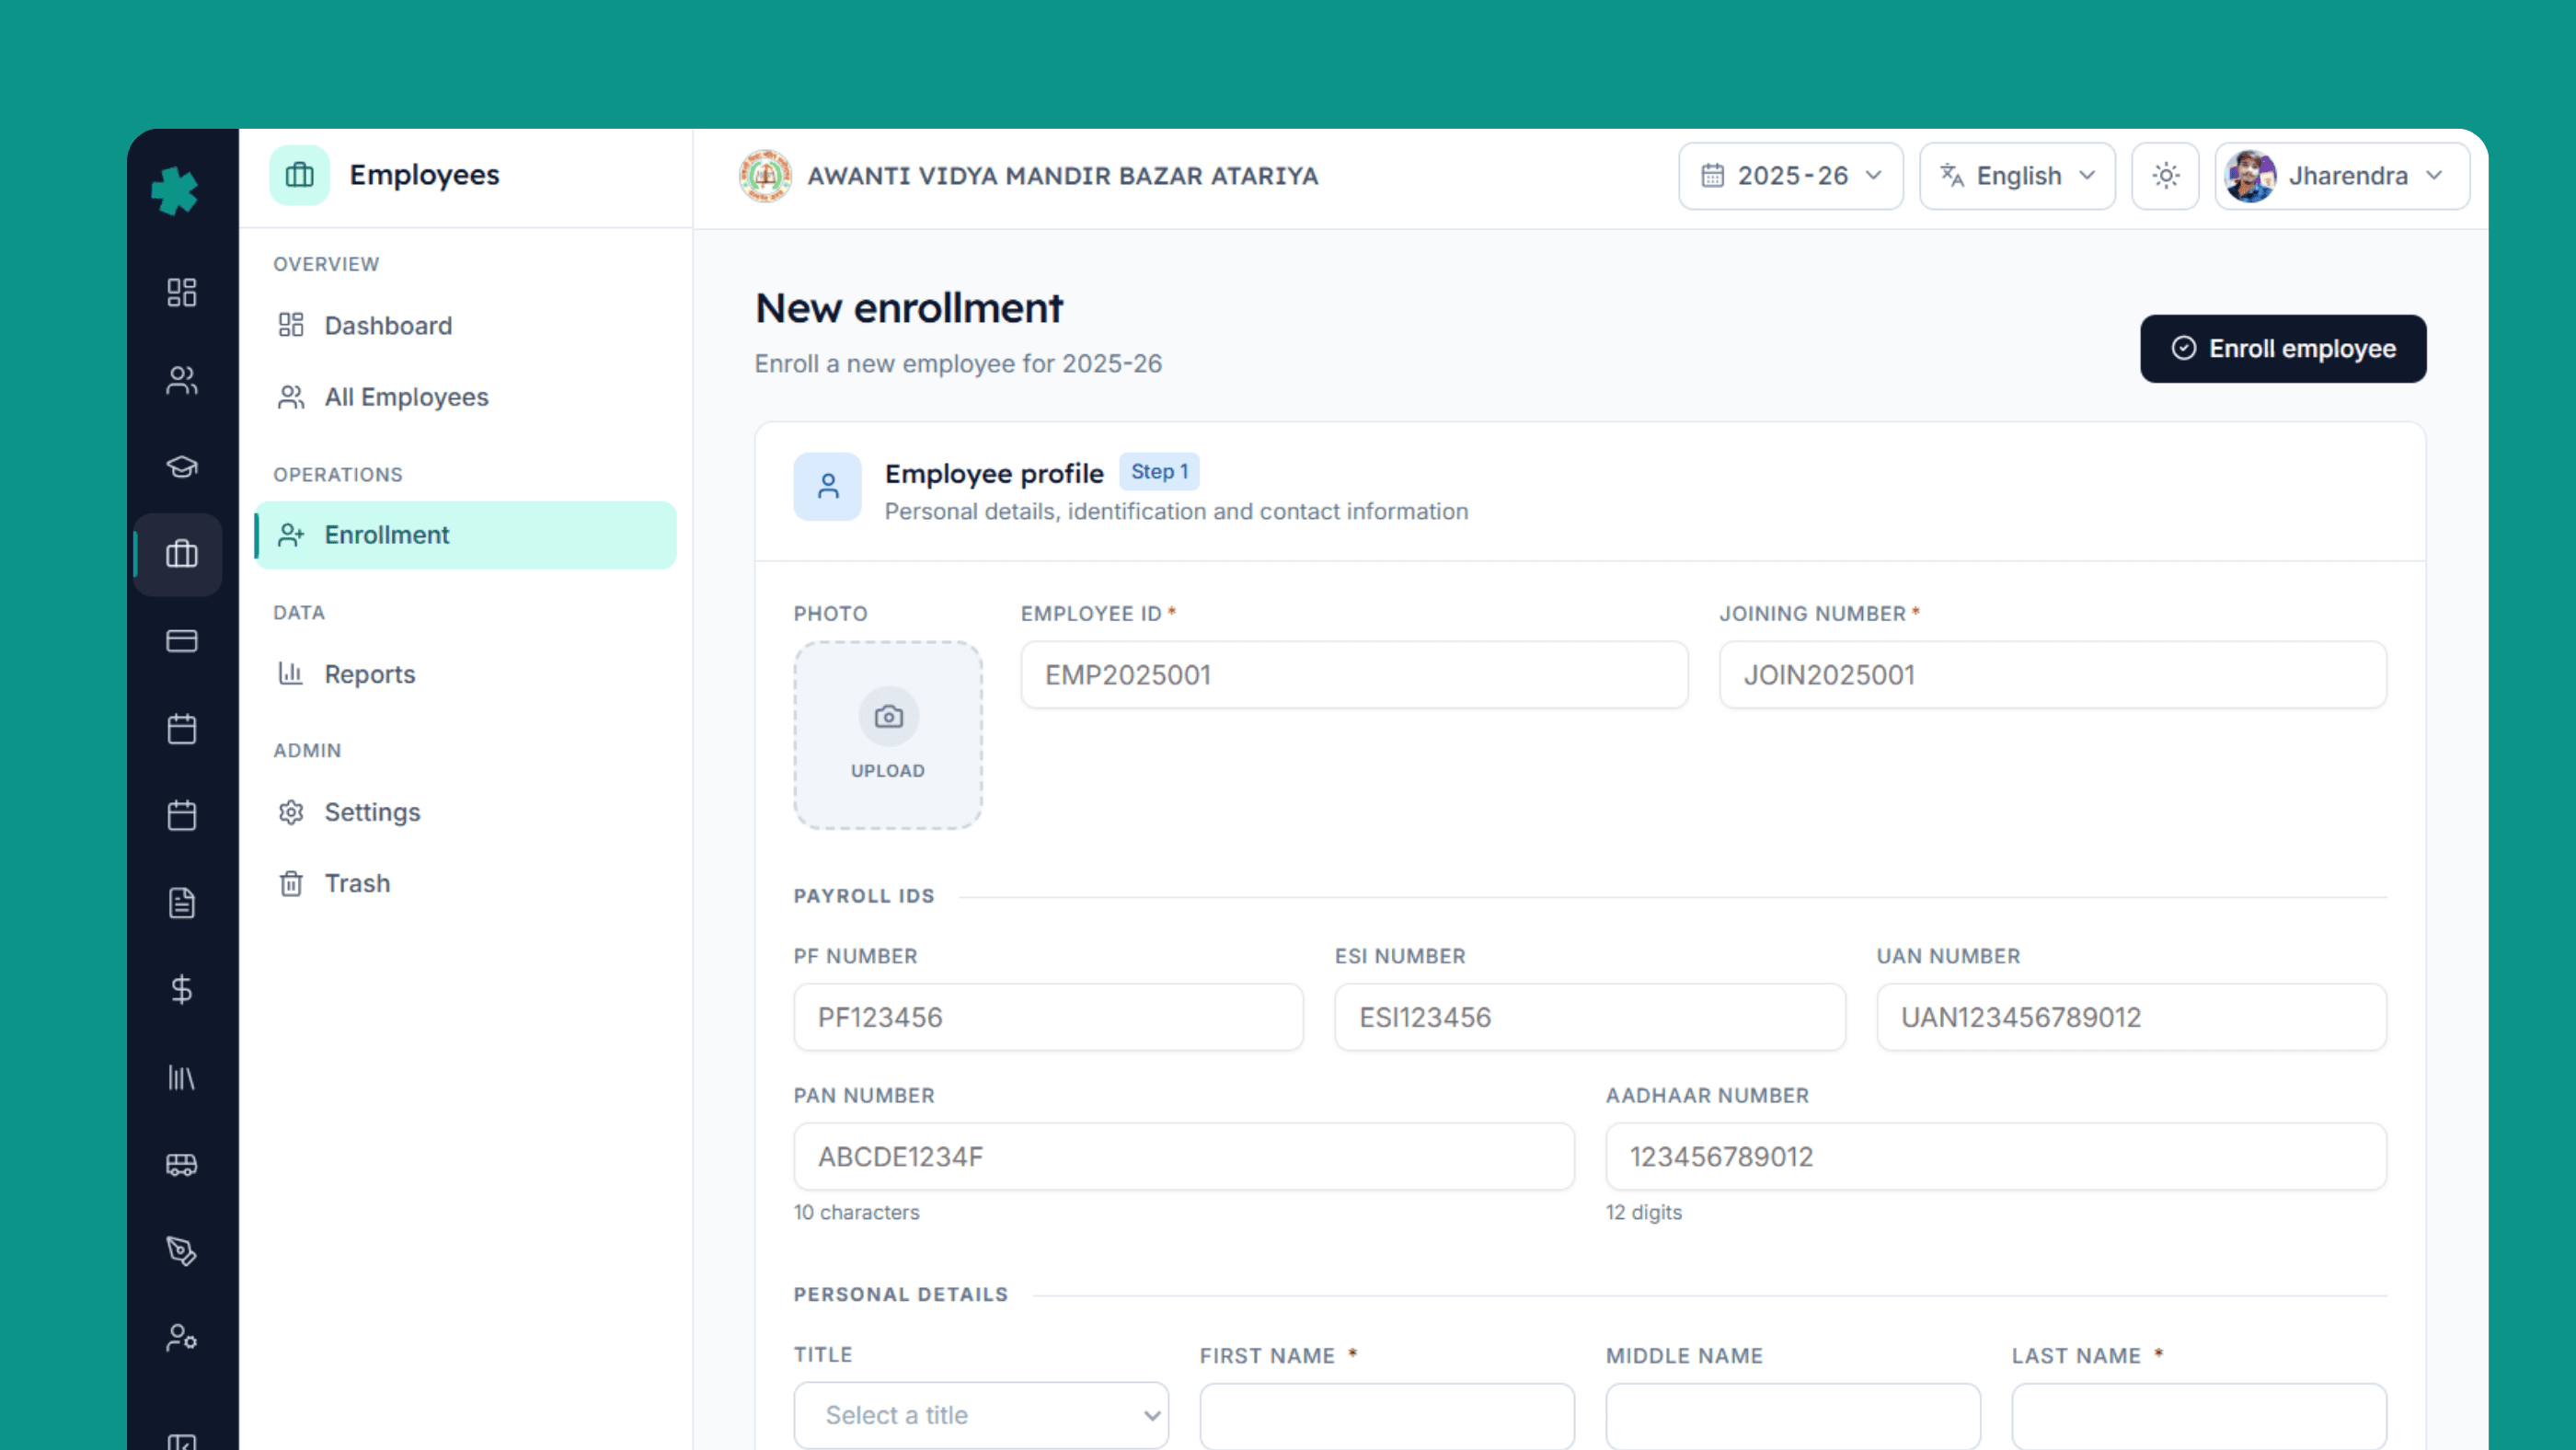
Task: Click the school logo emblem
Action: 765,176
